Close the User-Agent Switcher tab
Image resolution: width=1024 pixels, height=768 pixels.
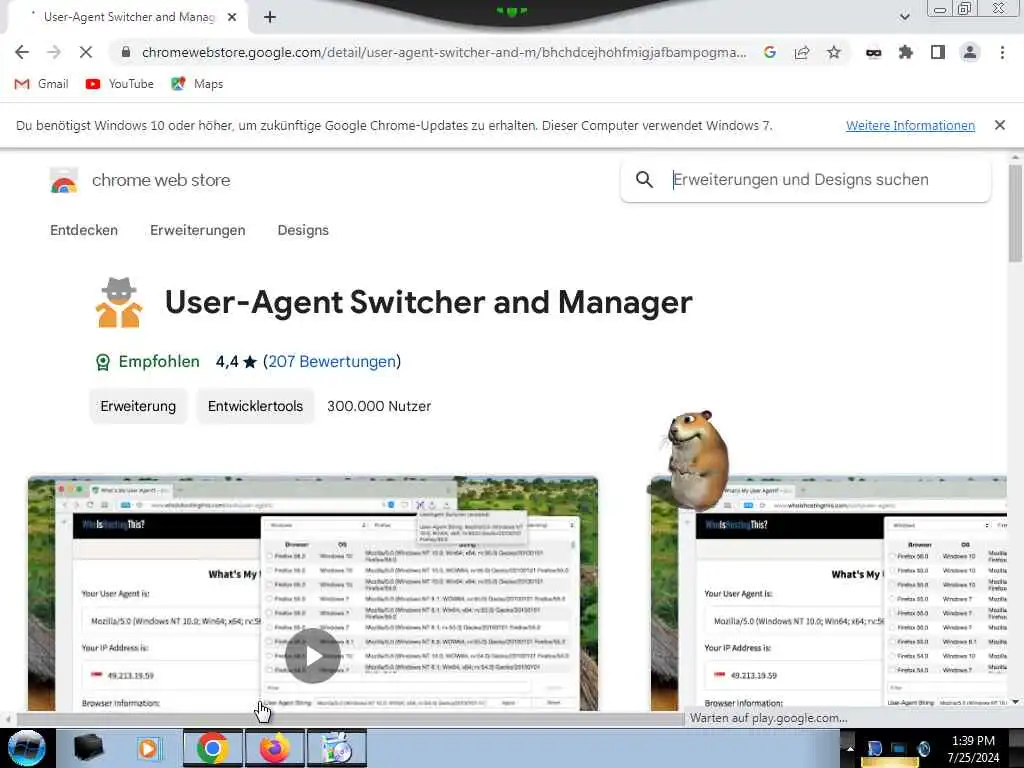232,18
